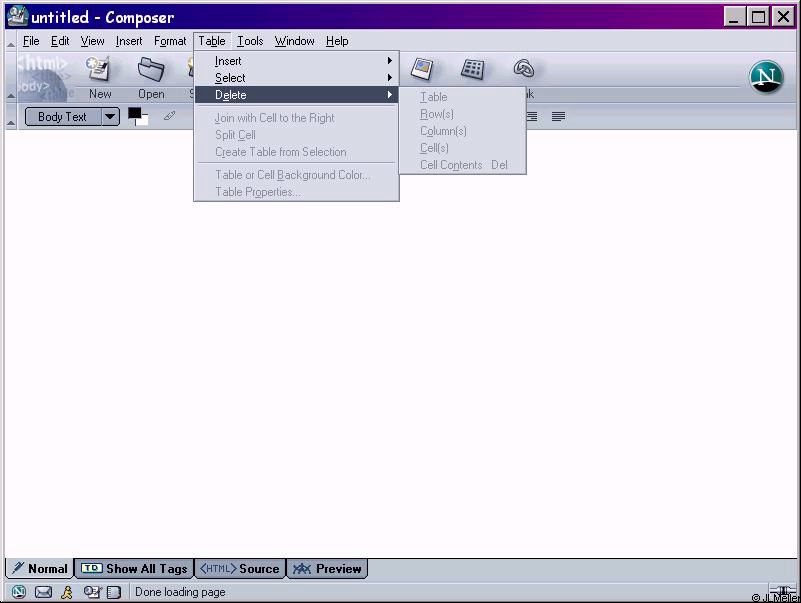Click the Done loading page status text

tap(180, 592)
